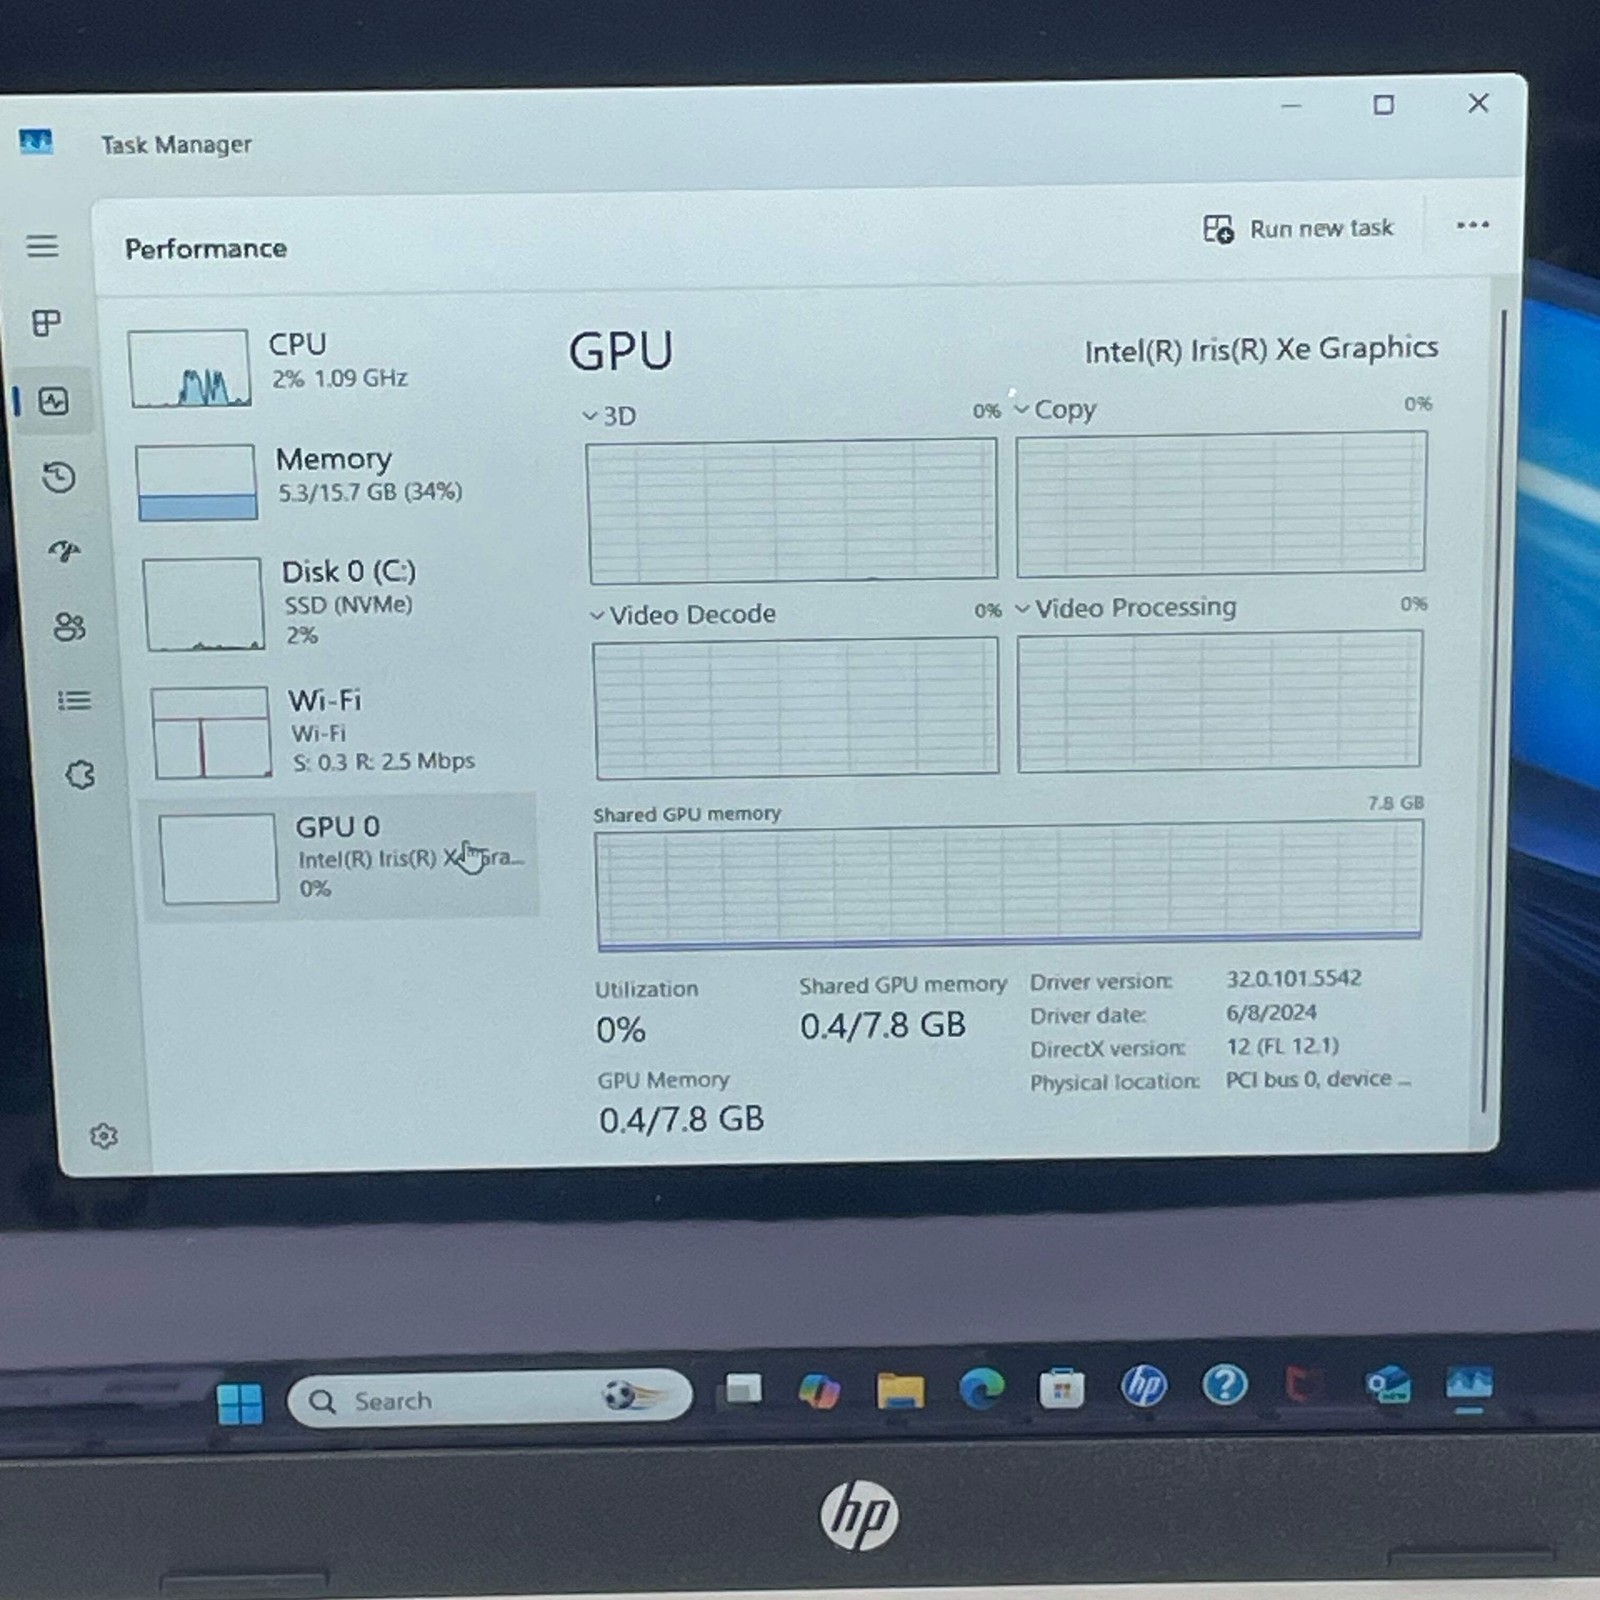The image size is (1600, 1600).
Task: Click the Memory mini graph thumbnail
Action: [x=196, y=483]
